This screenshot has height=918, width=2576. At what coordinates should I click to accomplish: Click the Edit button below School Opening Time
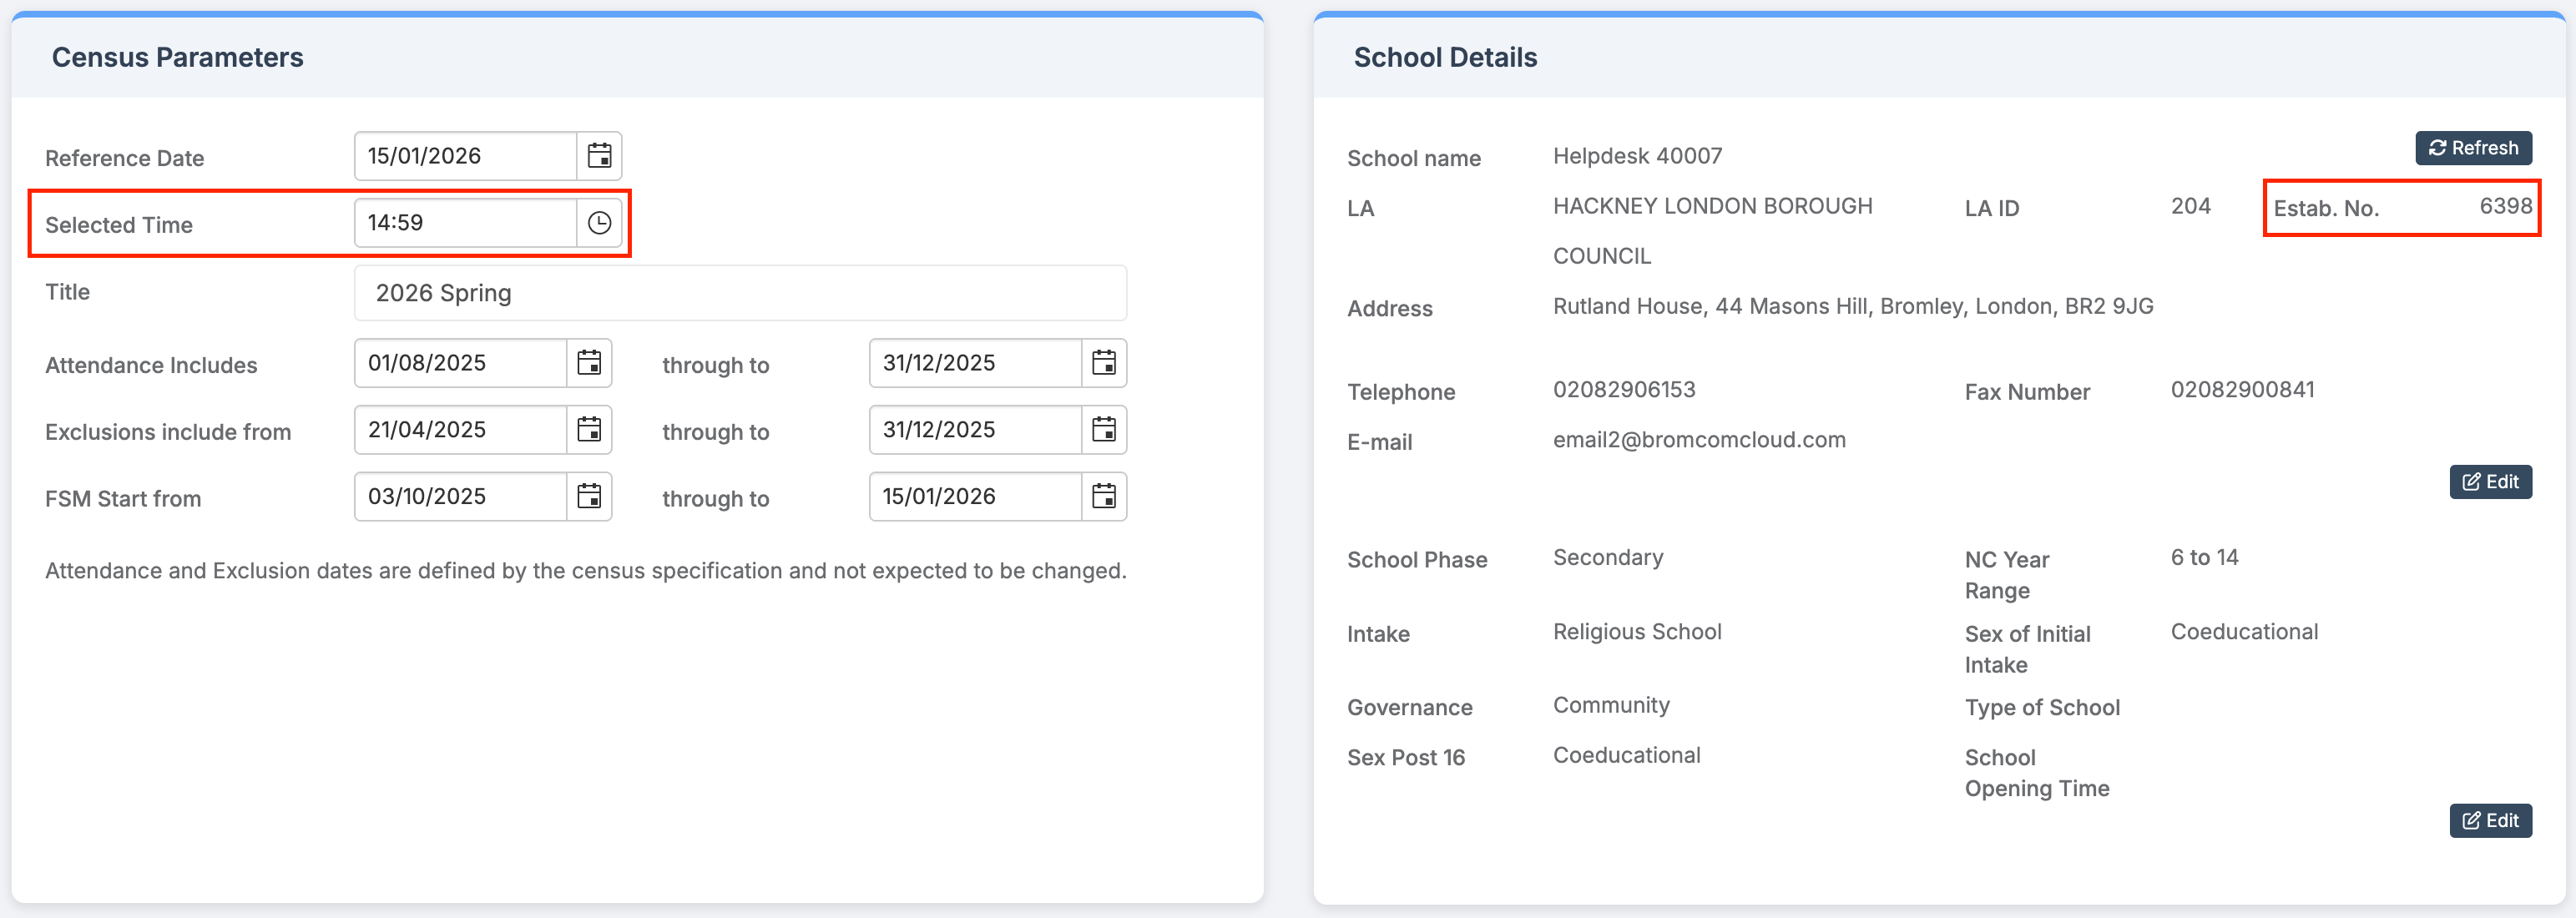coord(2489,821)
